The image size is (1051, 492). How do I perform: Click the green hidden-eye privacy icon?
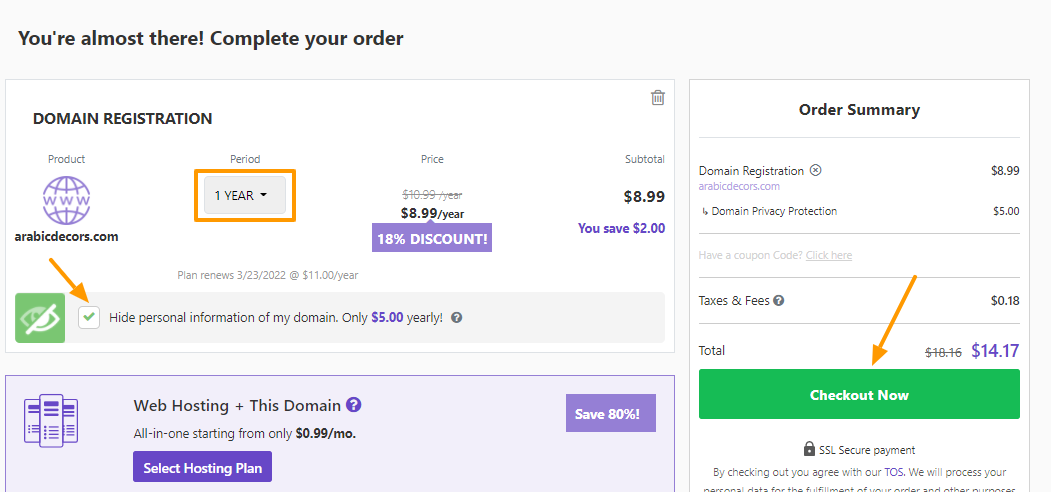40,318
